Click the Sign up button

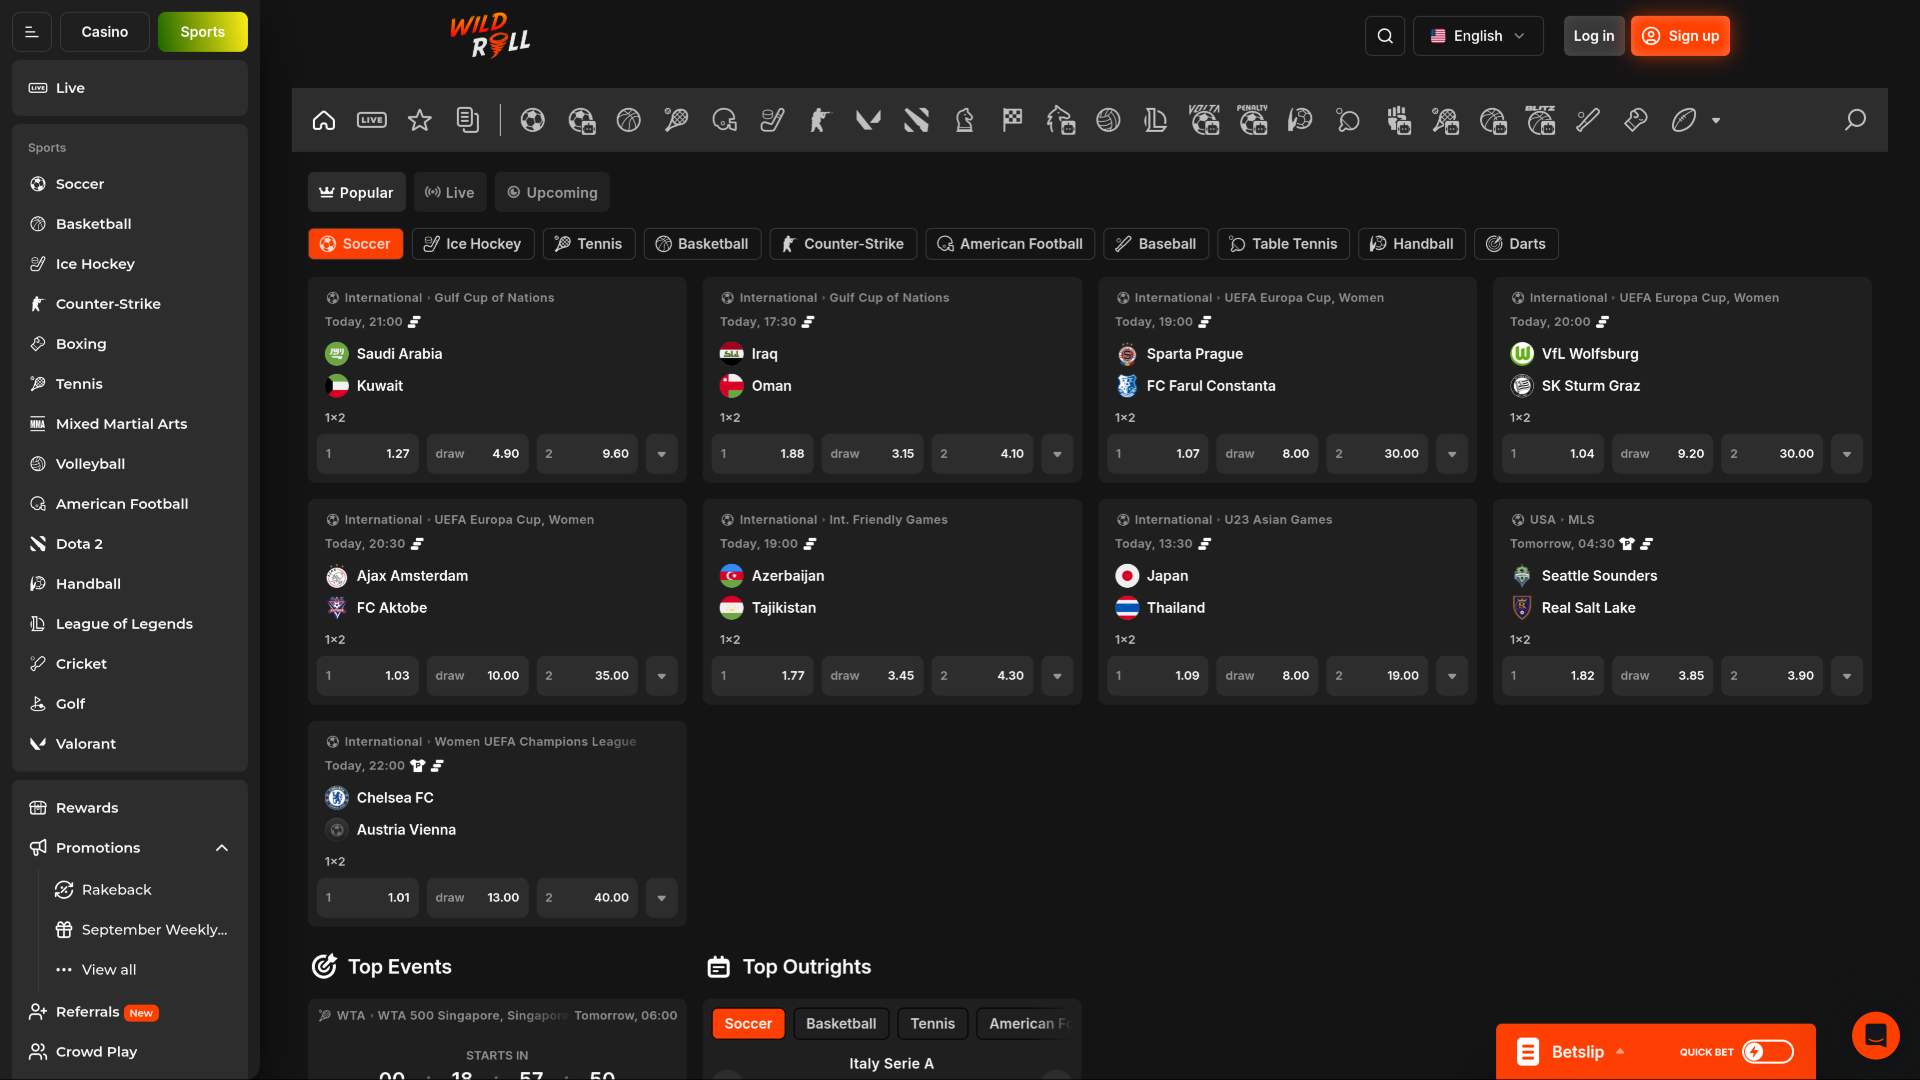click(x=1680, y=36)
